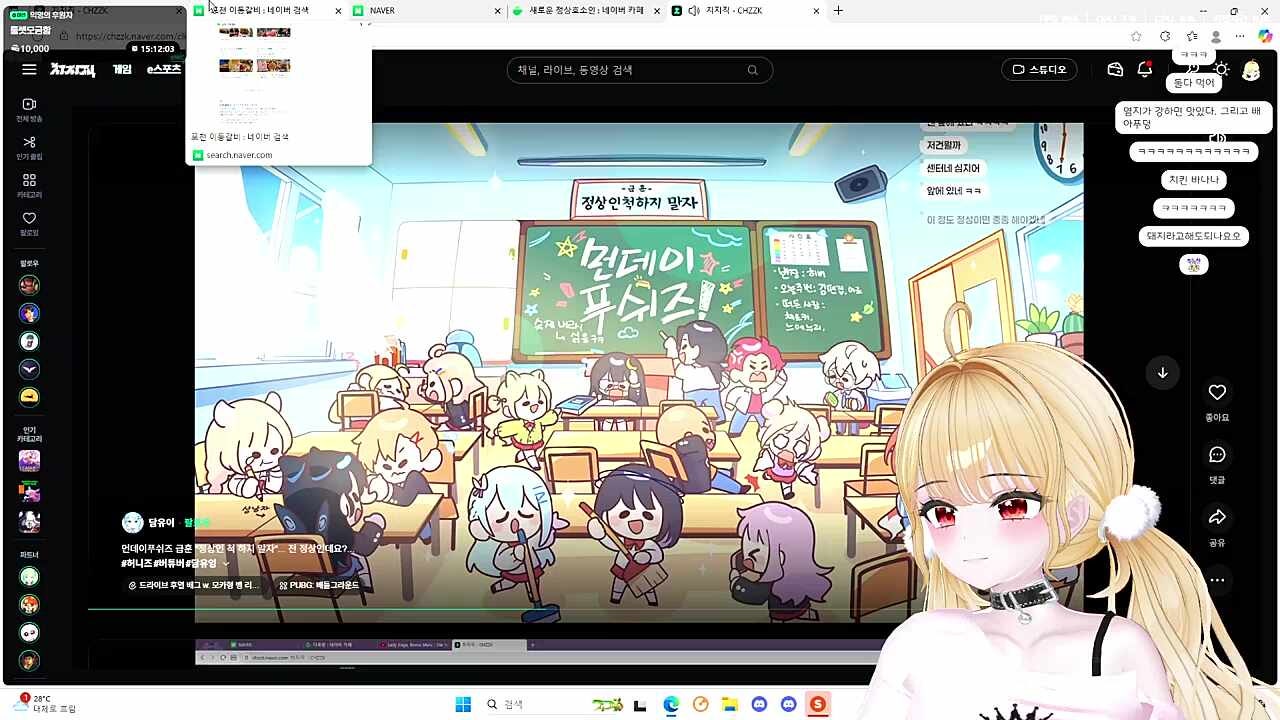
Task: Open the cheese wallet icon in the header
Action: click(x=1115, y=70)
